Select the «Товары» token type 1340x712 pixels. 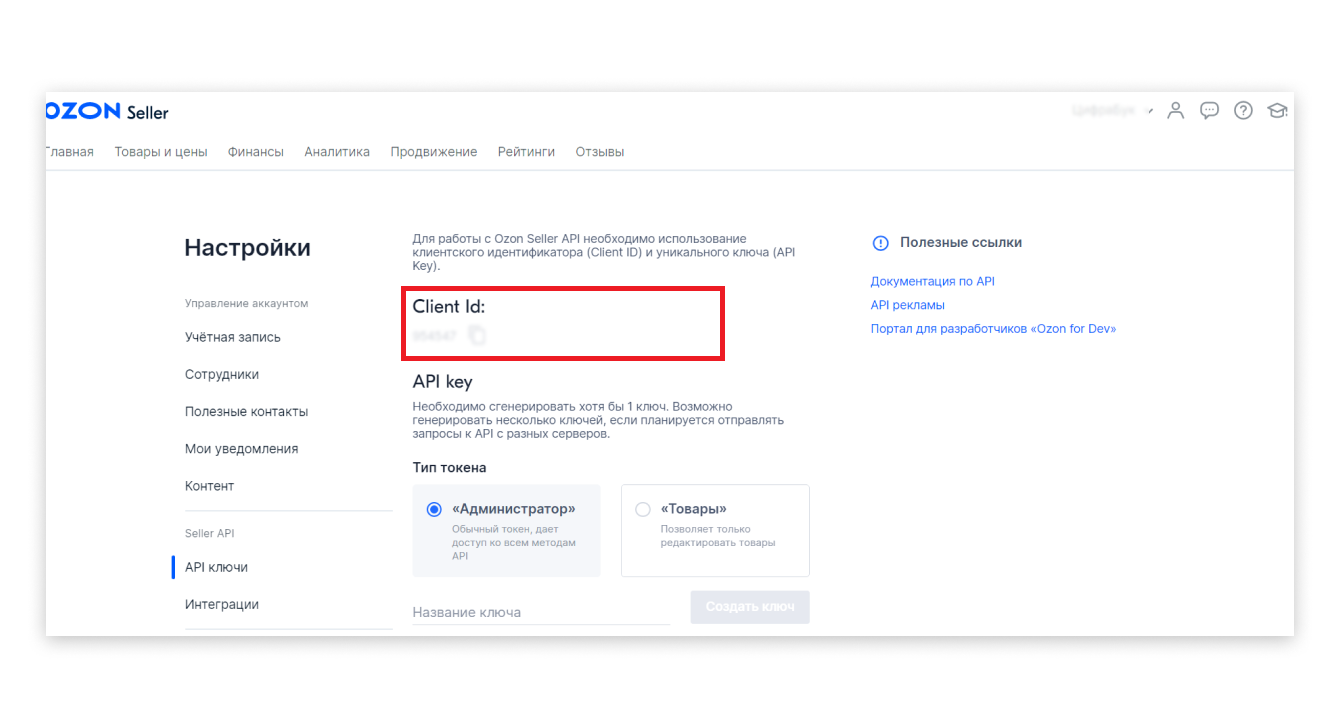tap(715, 531)
